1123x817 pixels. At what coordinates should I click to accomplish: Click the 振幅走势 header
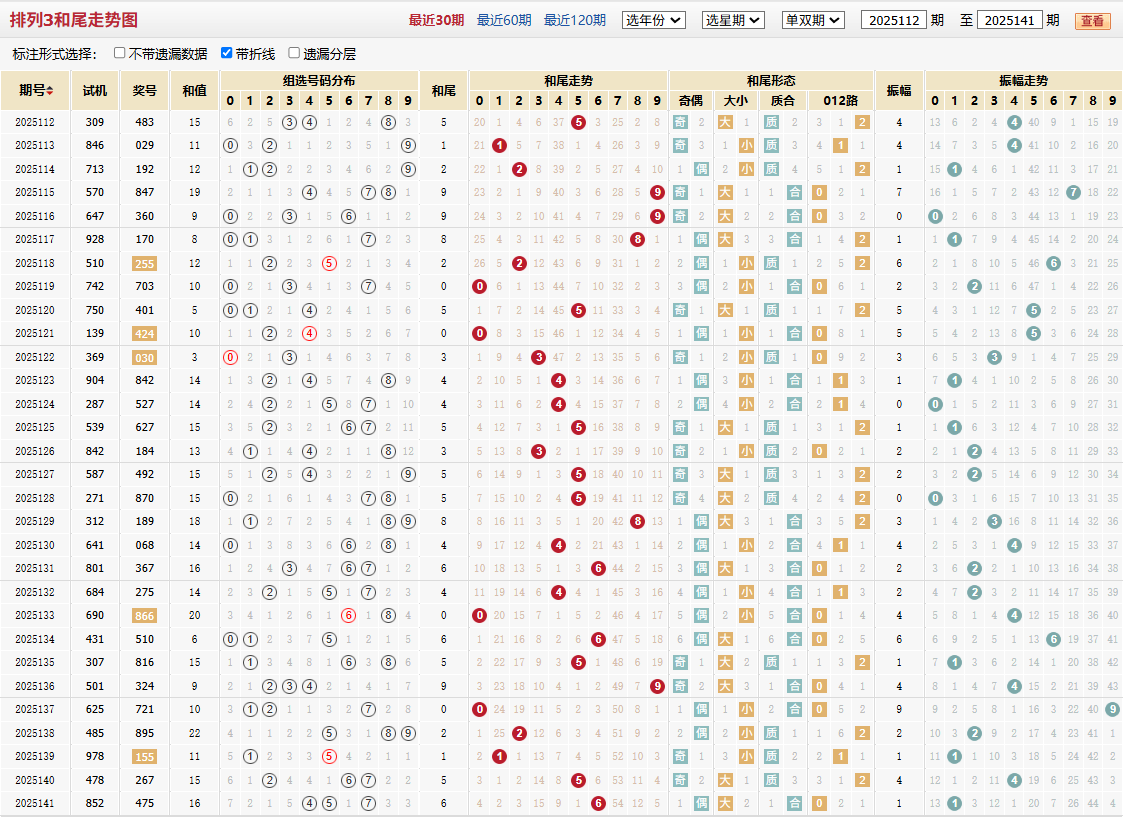coord(1023,81)
